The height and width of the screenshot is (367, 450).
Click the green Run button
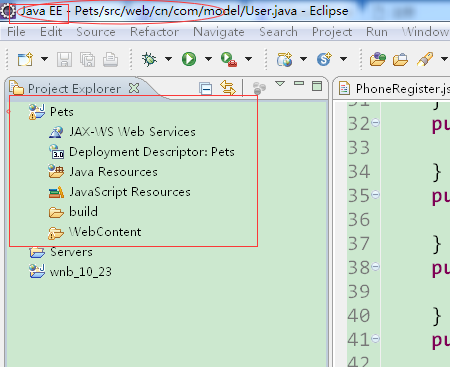pos(189,59)
